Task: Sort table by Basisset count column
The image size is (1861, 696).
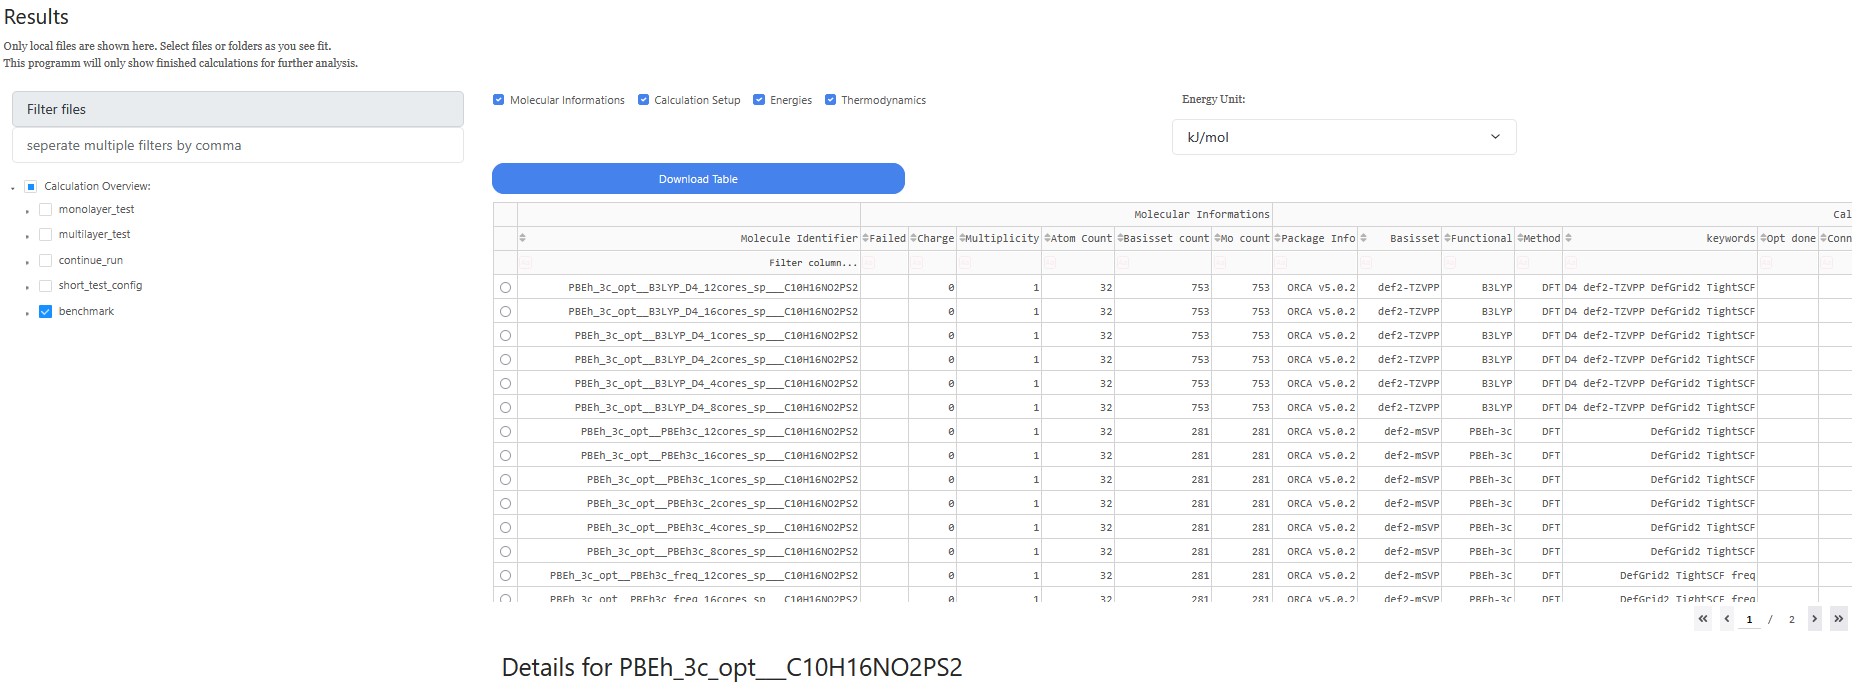Action: 1120,238
